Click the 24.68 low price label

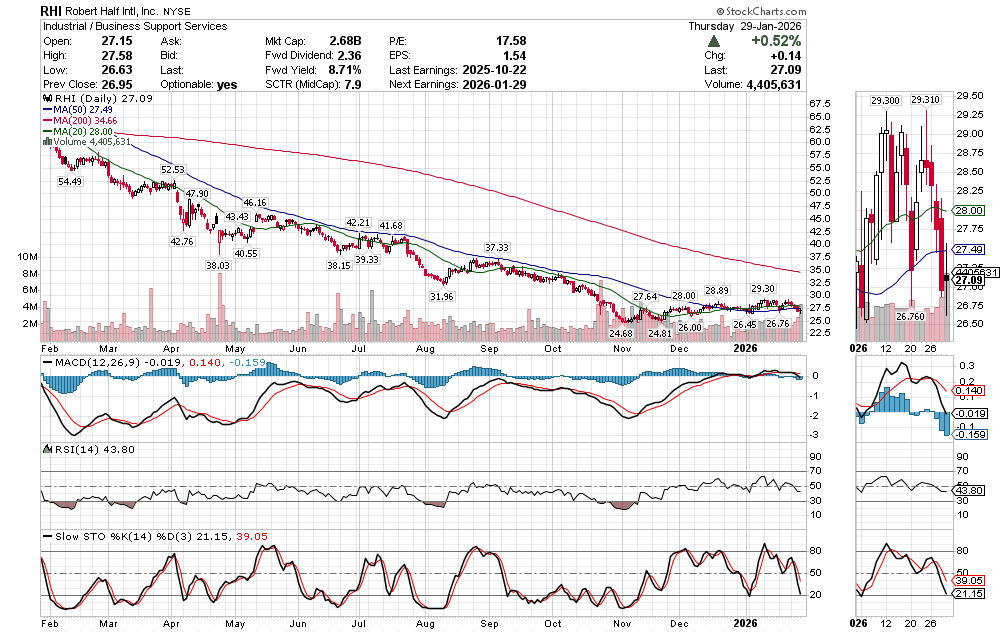tap(620, 333)
